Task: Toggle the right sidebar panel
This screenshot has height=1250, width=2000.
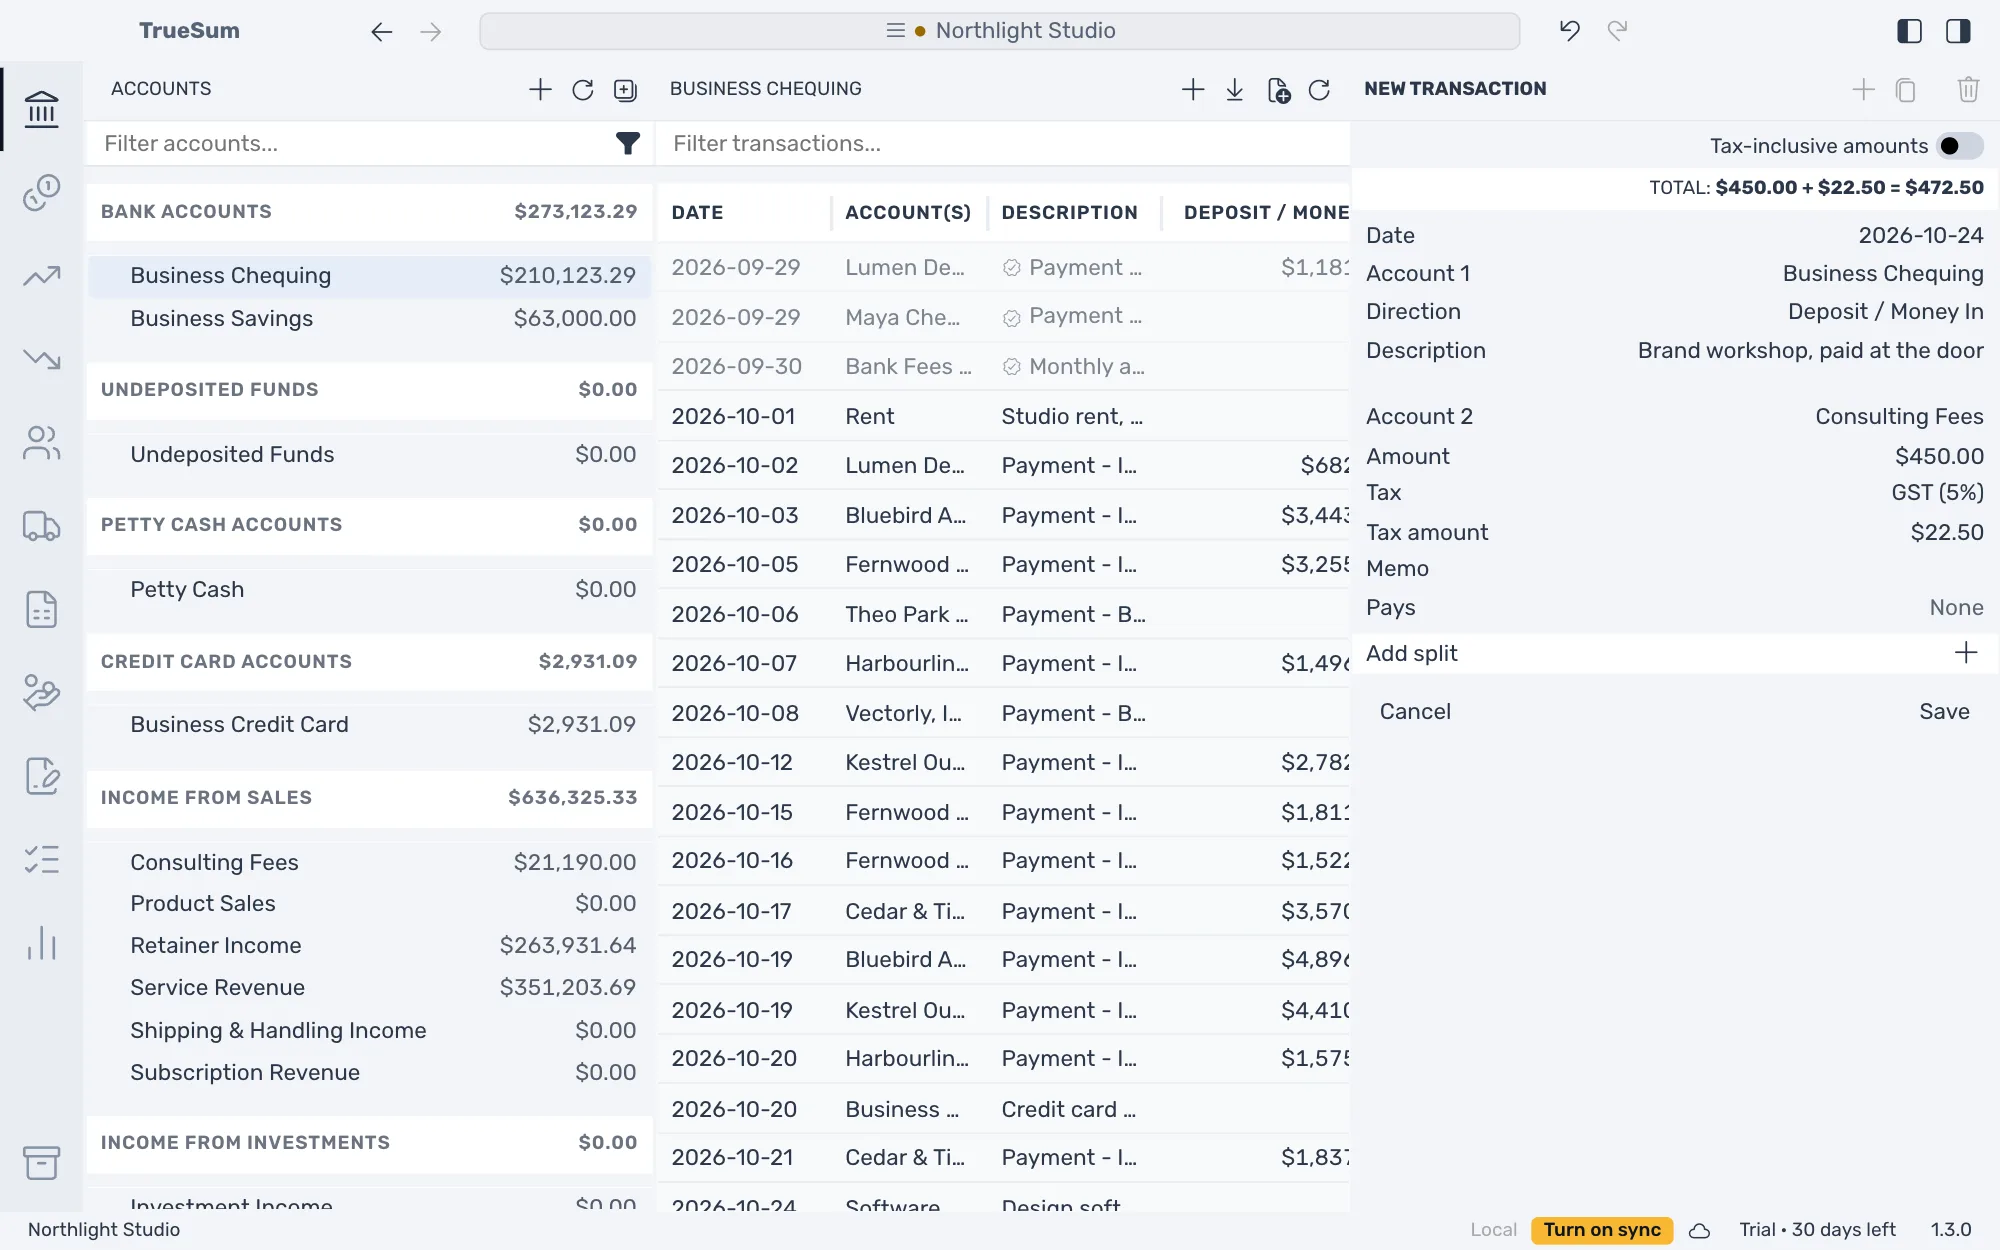Action: coord(1958,31)
